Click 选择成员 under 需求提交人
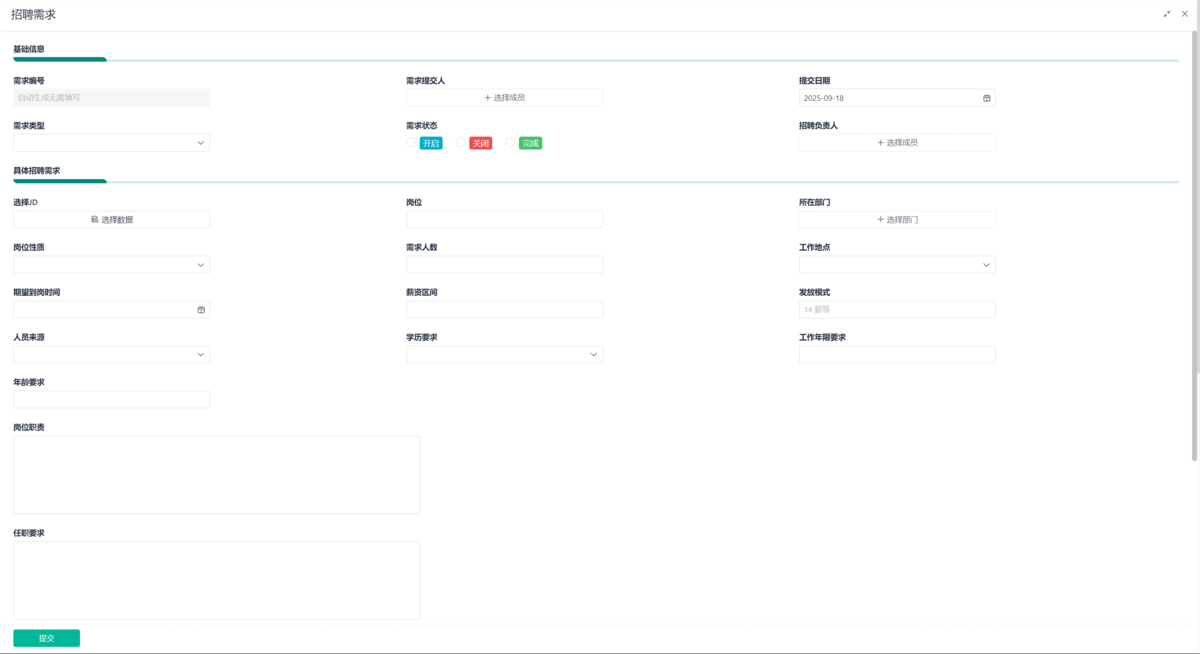The height and width of the screenshot is (654, 1200). 504,98
